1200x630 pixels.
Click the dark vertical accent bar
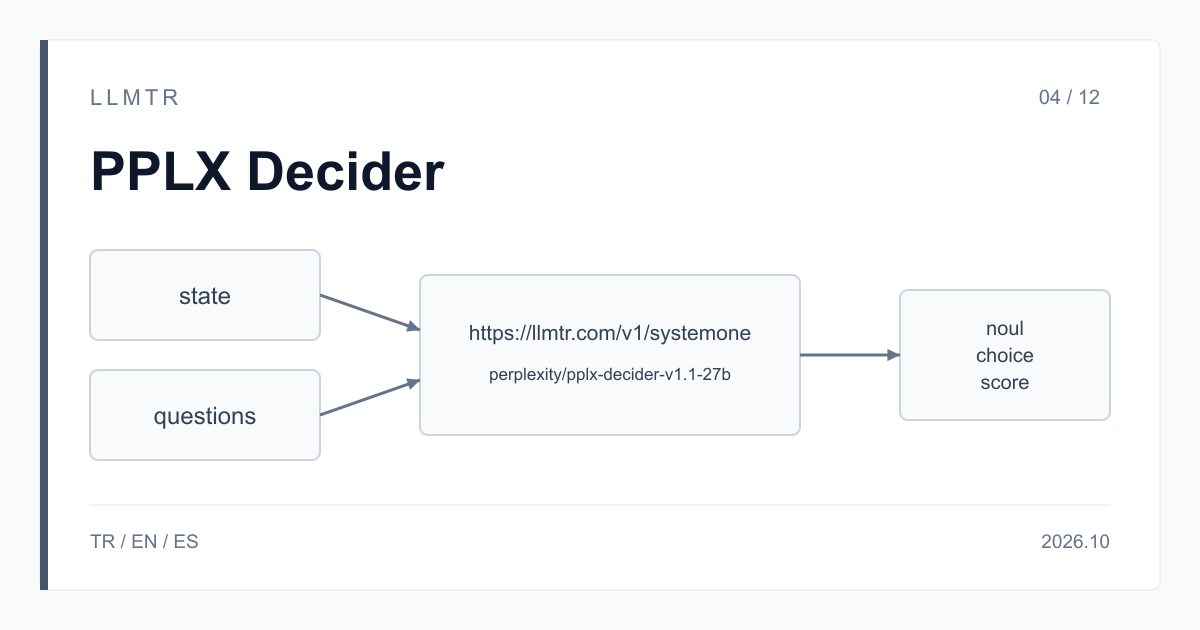(44, 315)
